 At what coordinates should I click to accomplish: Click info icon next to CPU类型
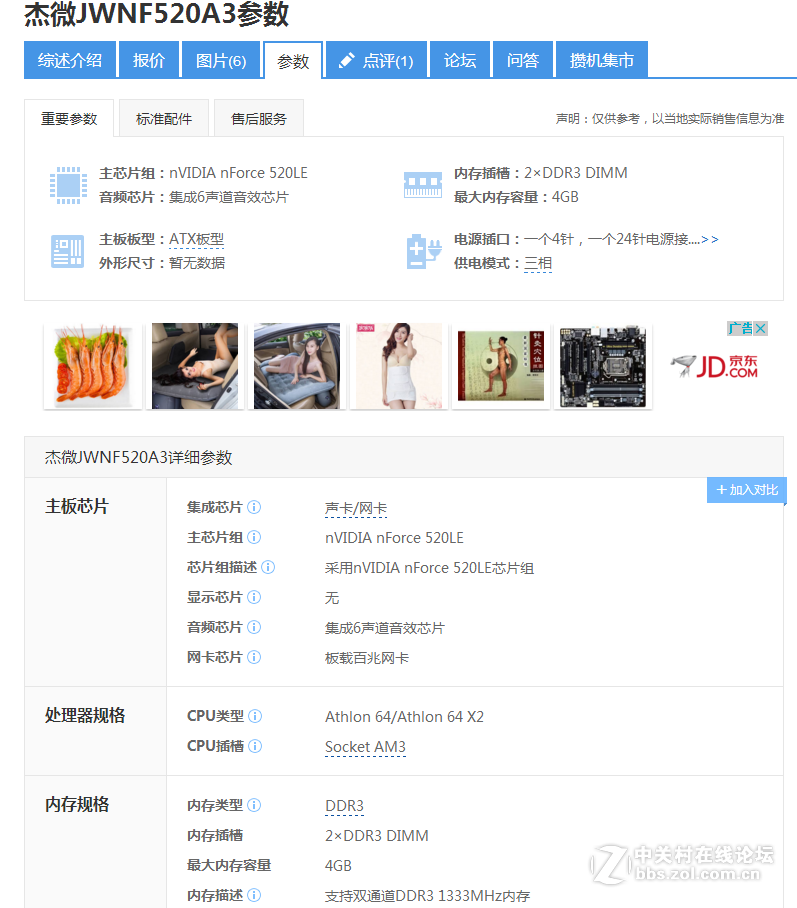[255, 716]
